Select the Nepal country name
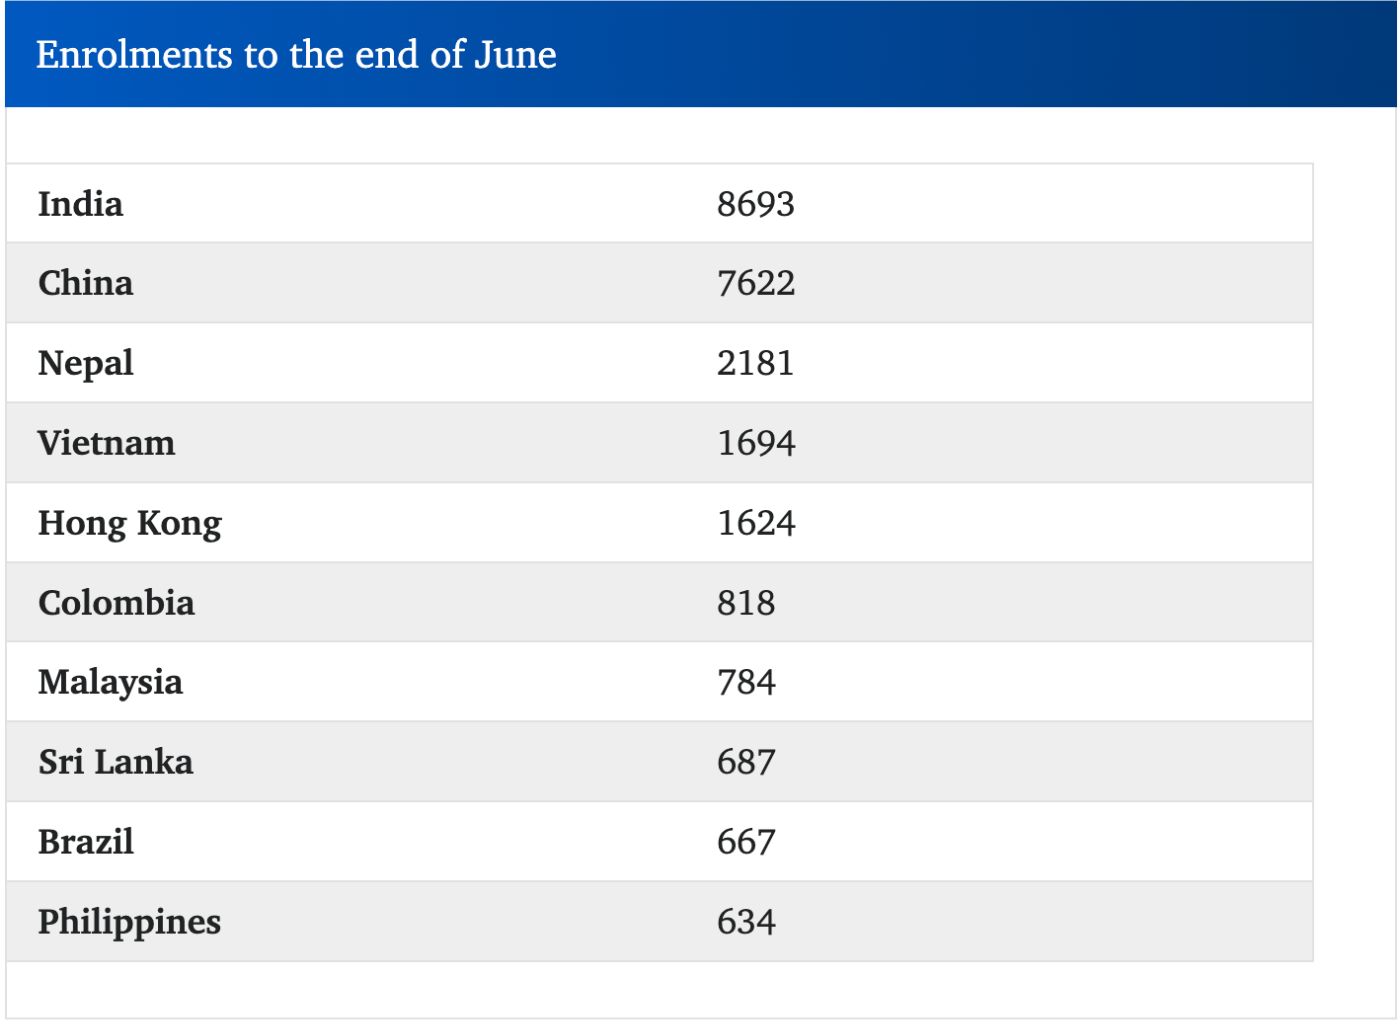This screenshot has height=1024, width=1400. [x=85, y=363]
